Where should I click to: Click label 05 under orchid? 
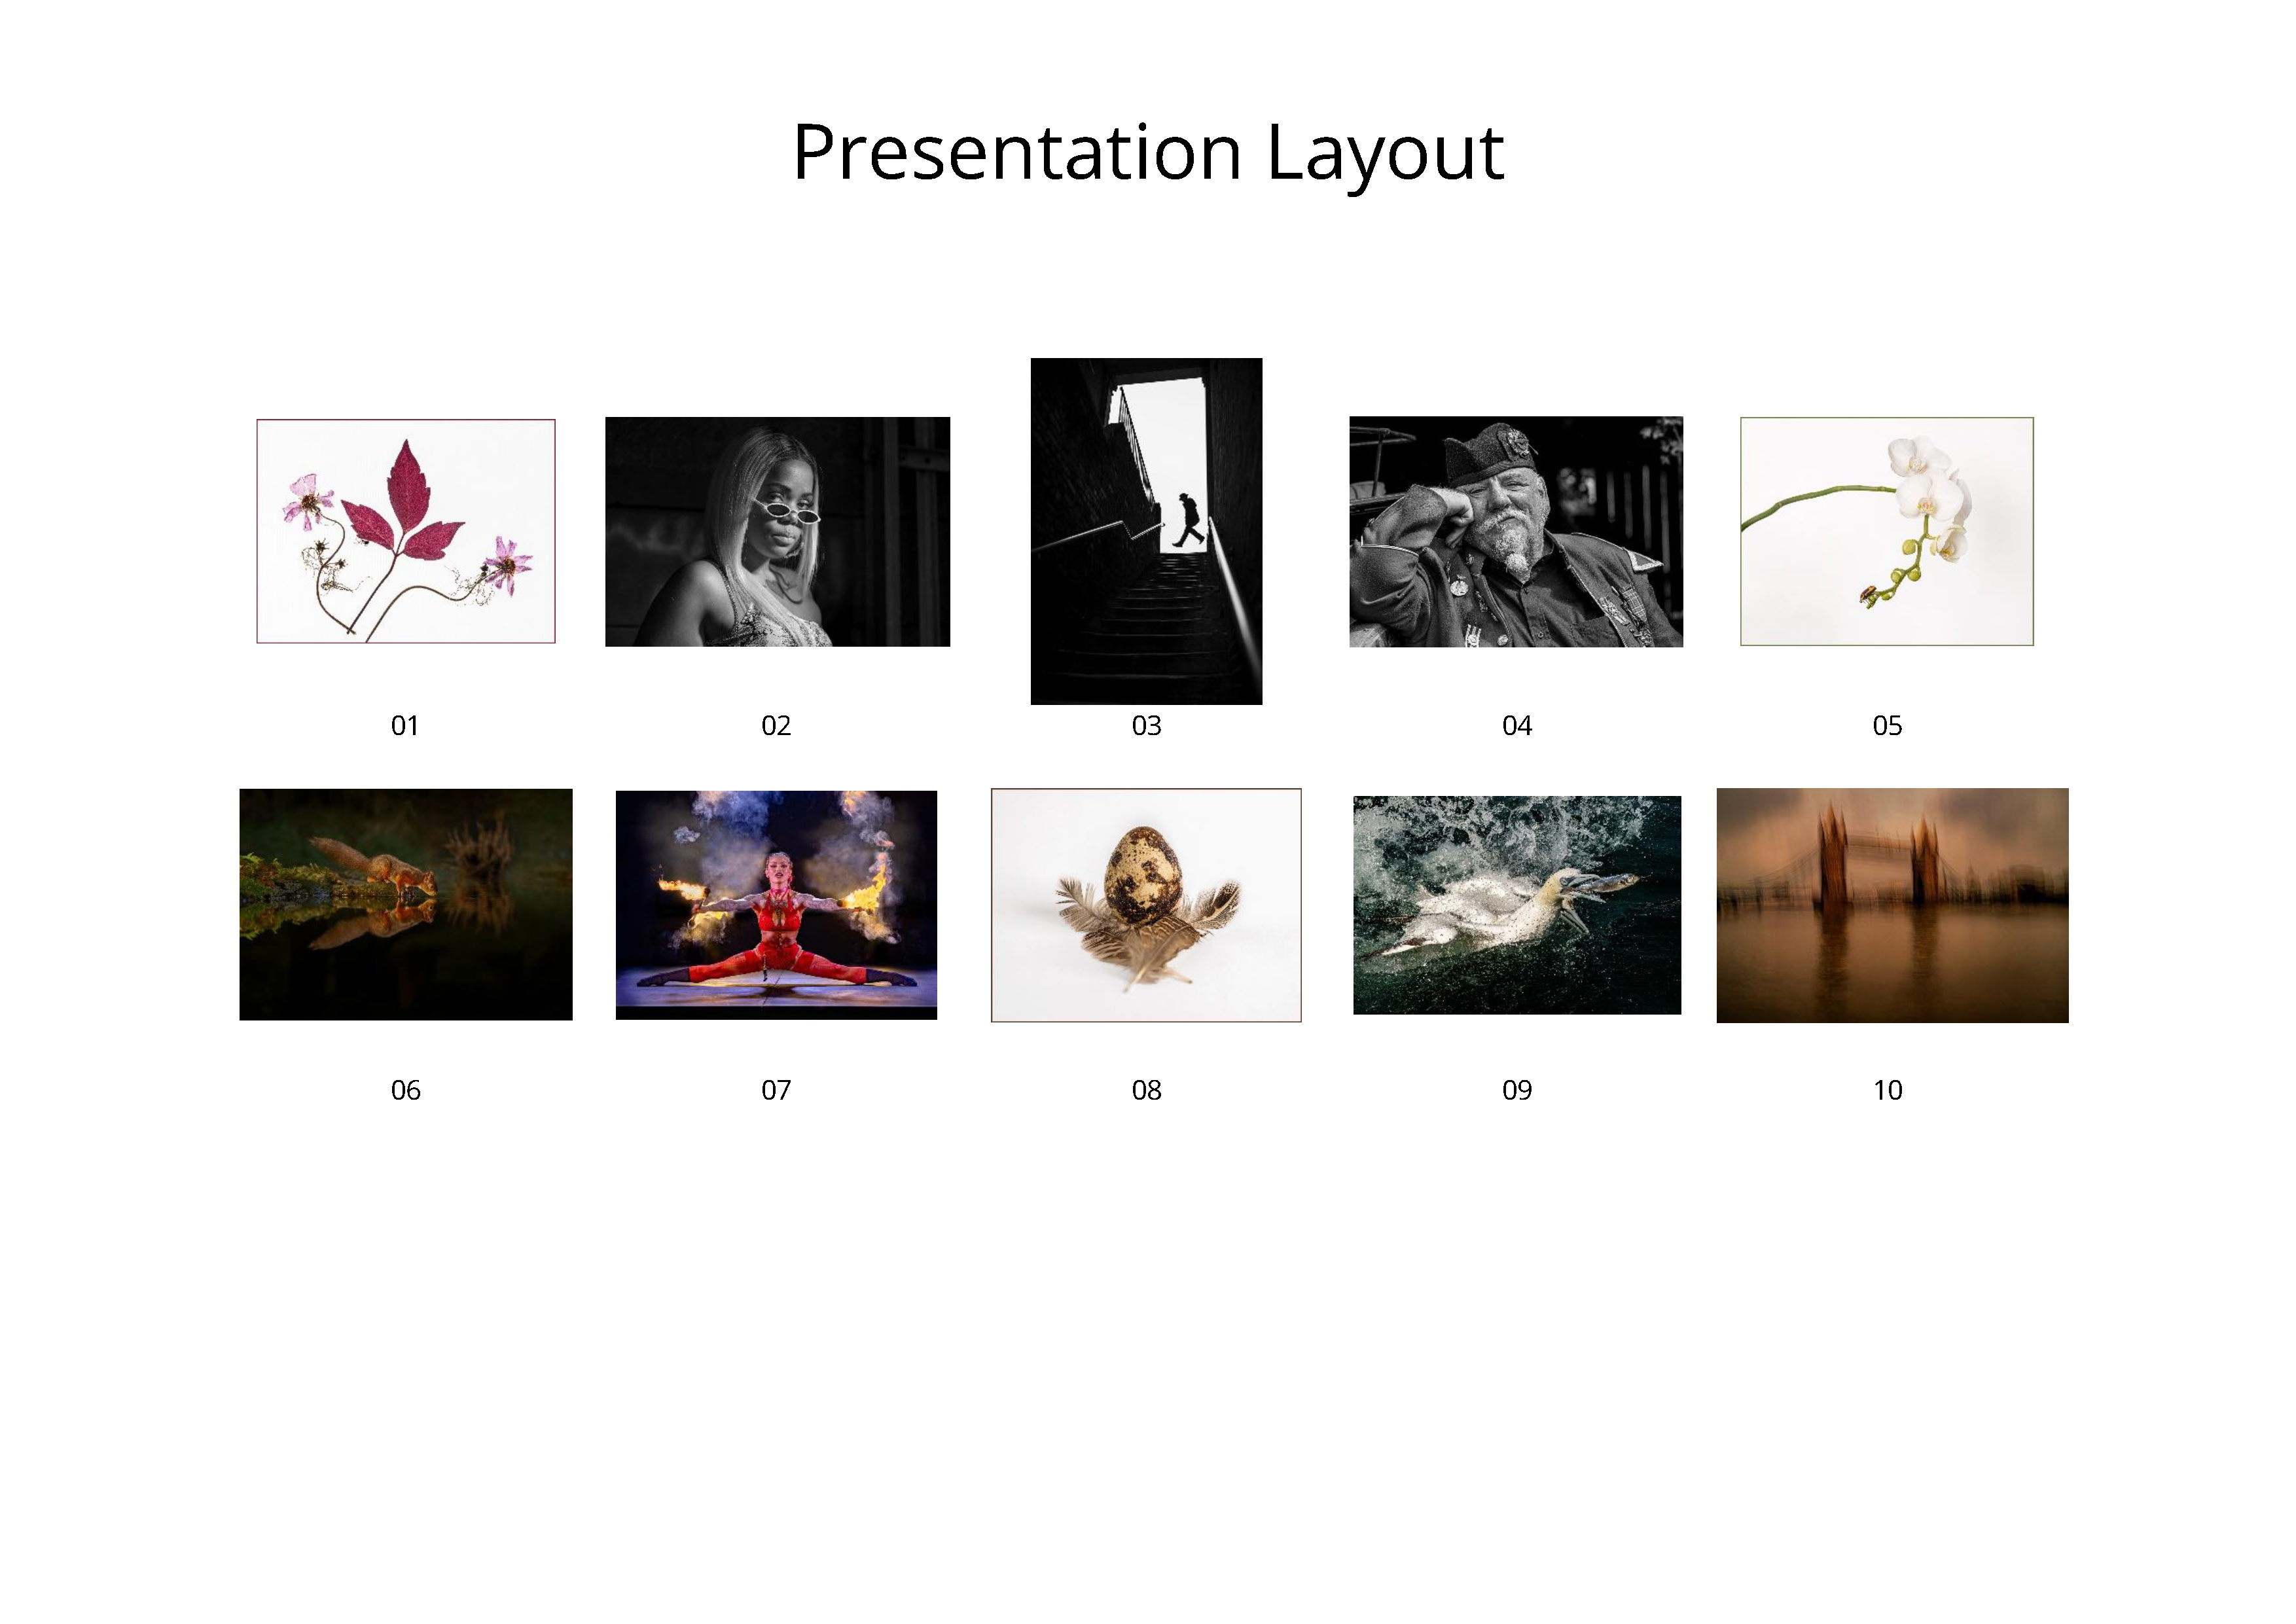(1887, 726)
